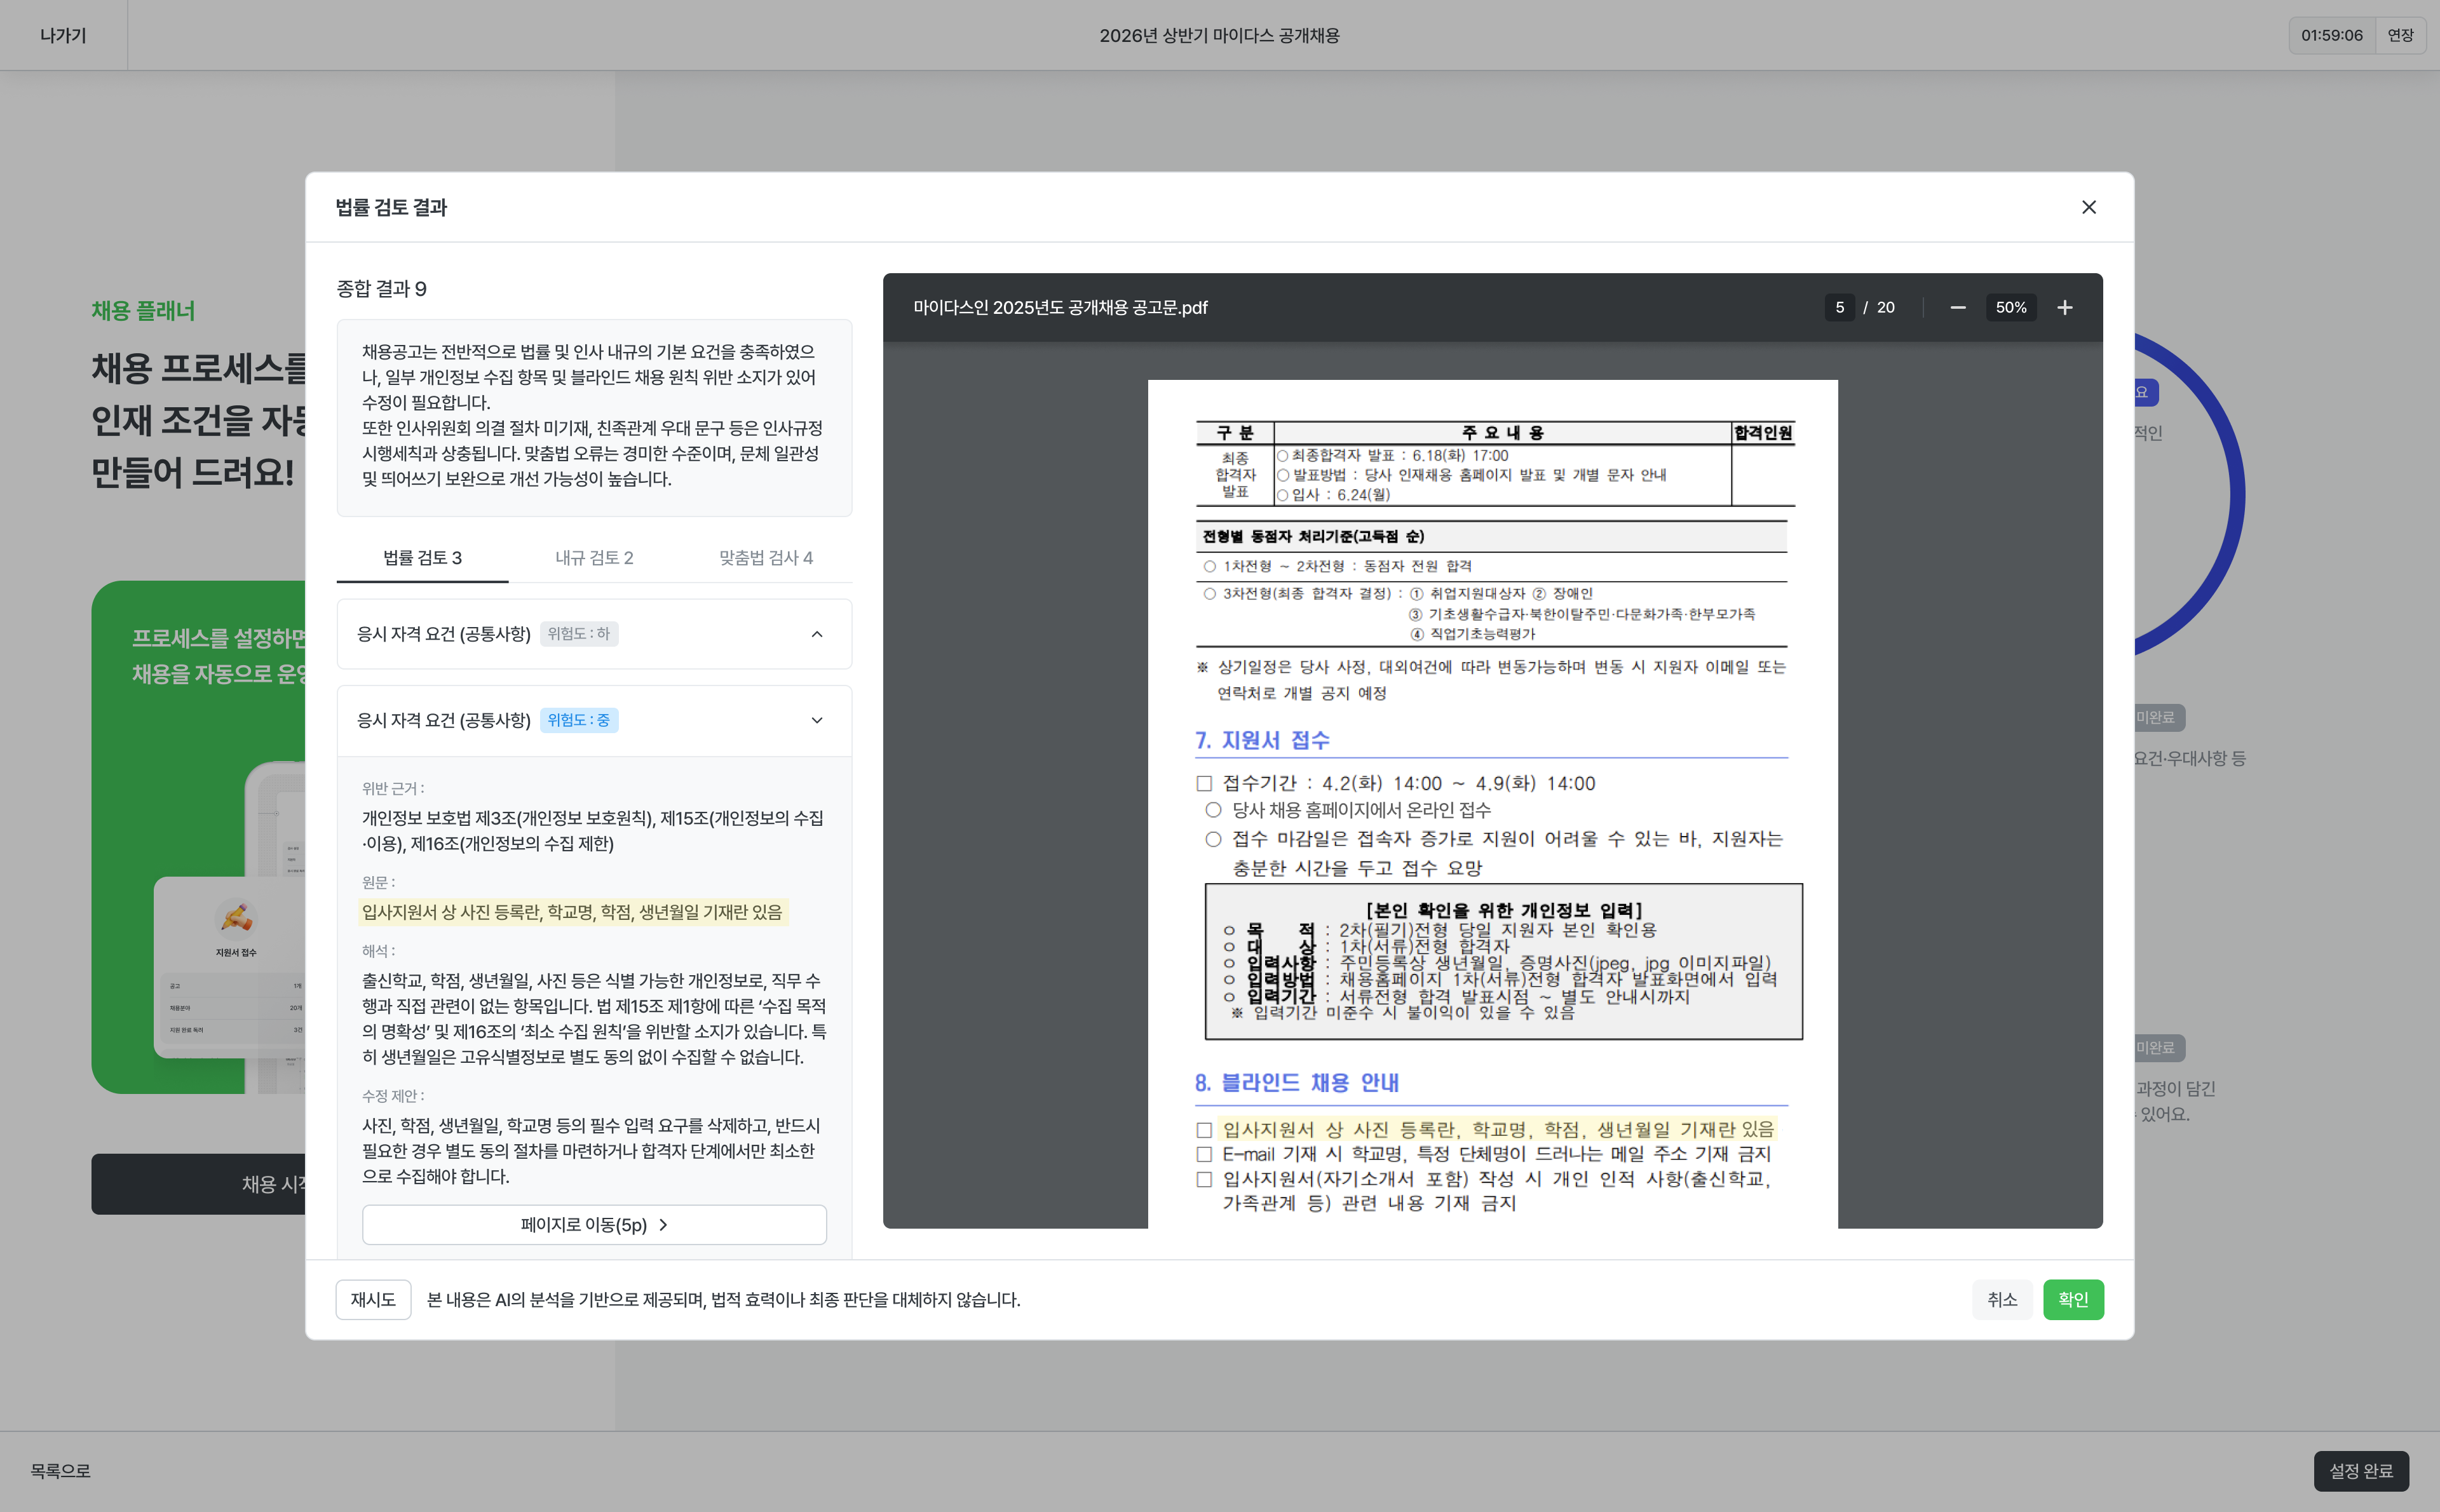Image resolution: width=2440 pixels, height=1512 pixels.
Task: Open the 맞춤법 검사 4 tab
Action: click(766, 558)
